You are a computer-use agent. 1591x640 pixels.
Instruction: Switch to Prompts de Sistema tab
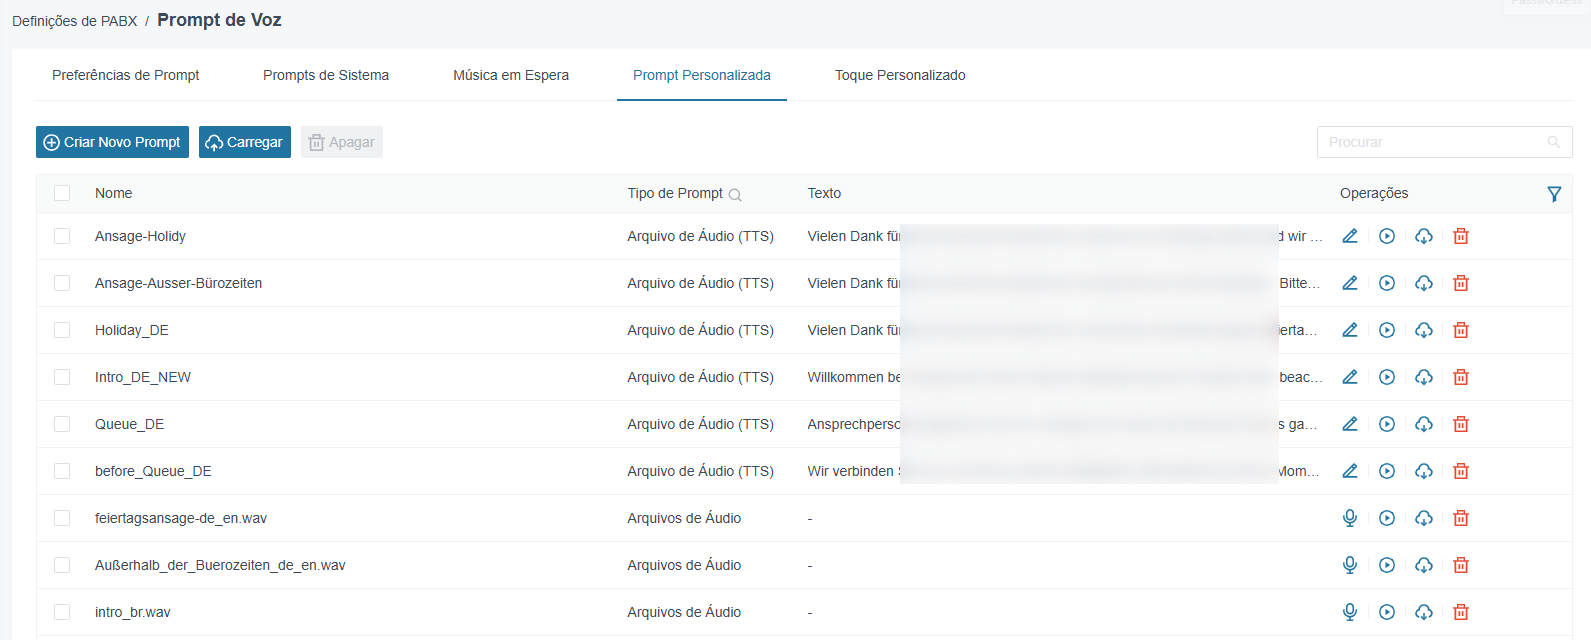pyautogui.click(x=326, y=75)
